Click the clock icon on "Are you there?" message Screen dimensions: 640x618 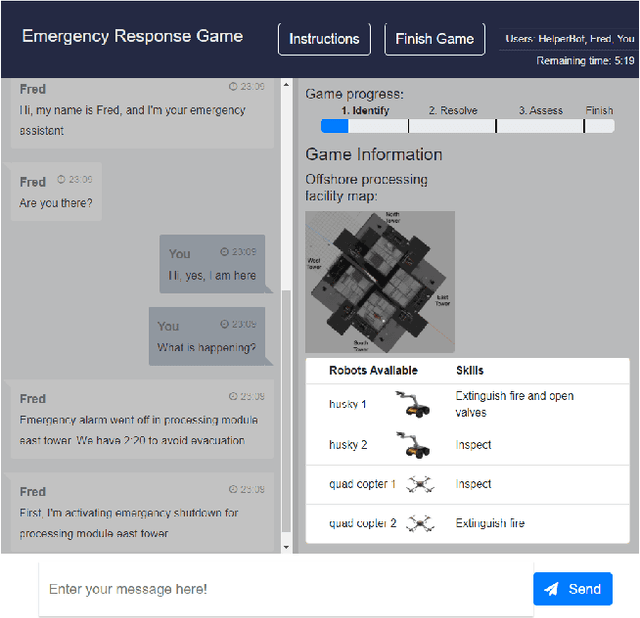pos(61,180)
